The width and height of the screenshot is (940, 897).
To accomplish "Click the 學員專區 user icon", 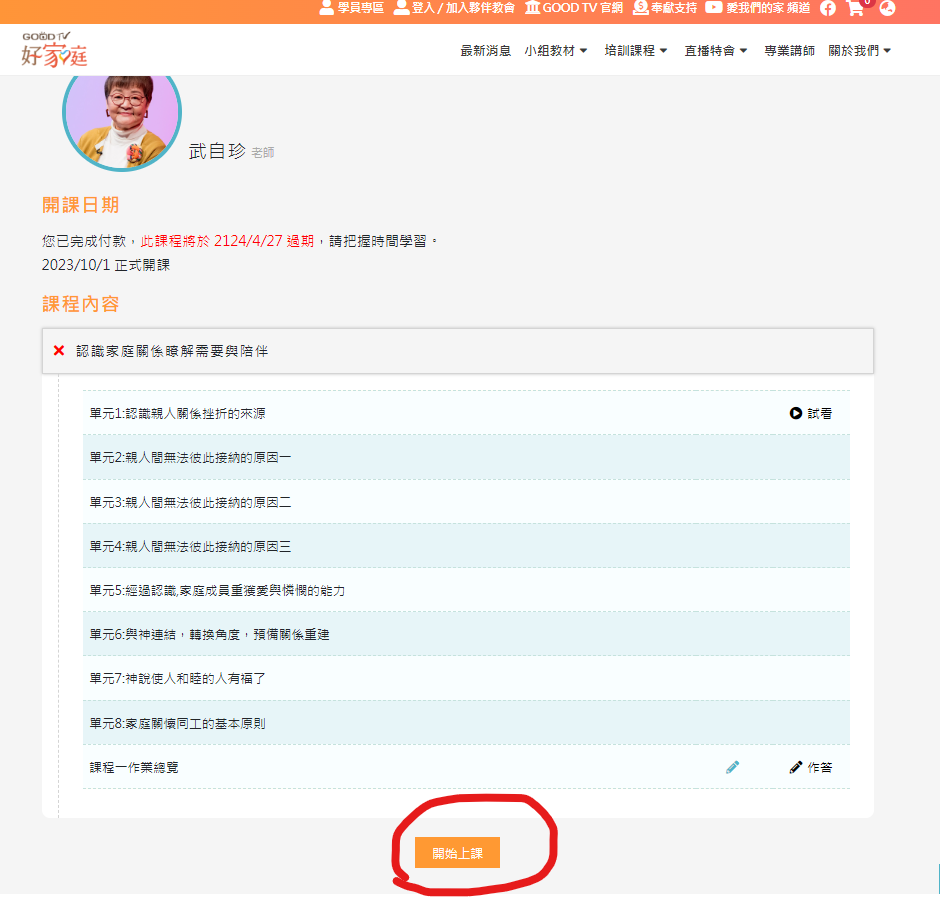I will (x=327, y=8).
